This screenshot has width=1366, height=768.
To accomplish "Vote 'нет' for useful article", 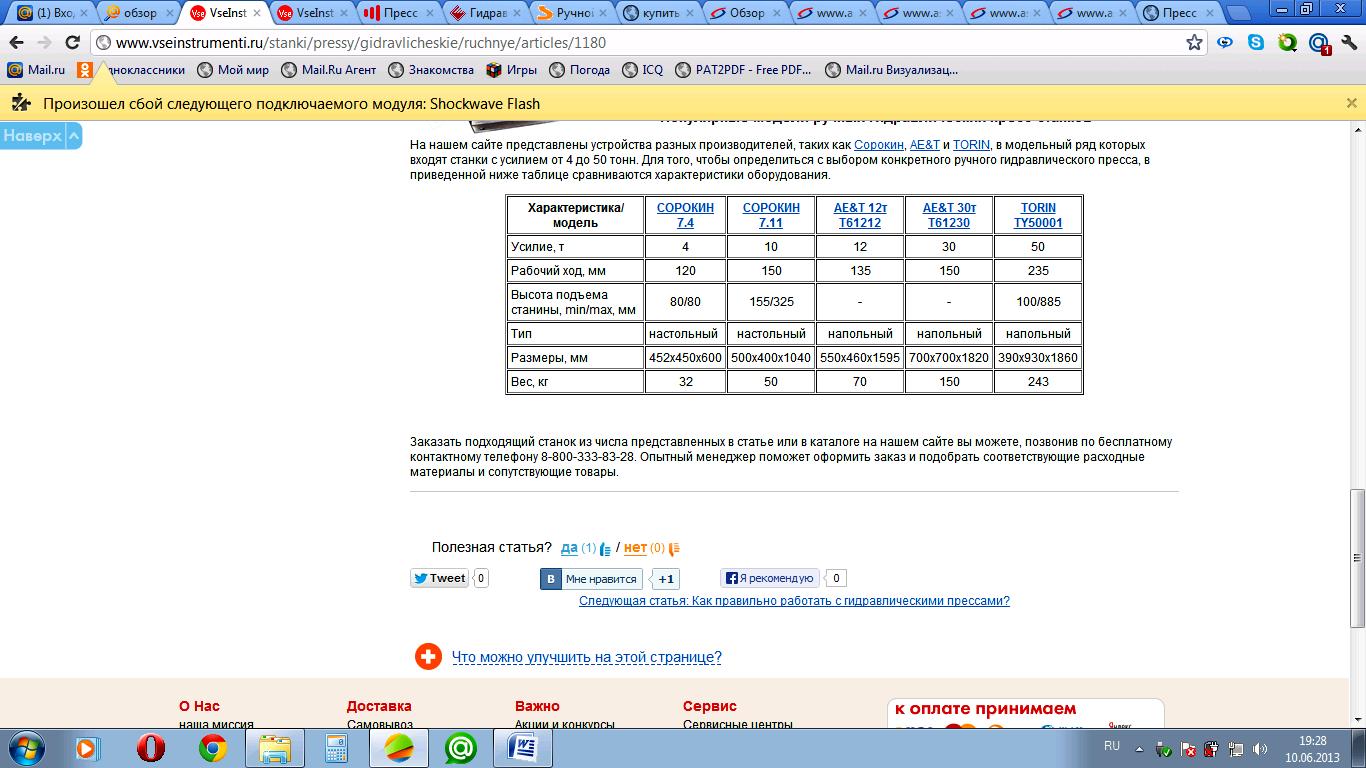I will point(635,548).
